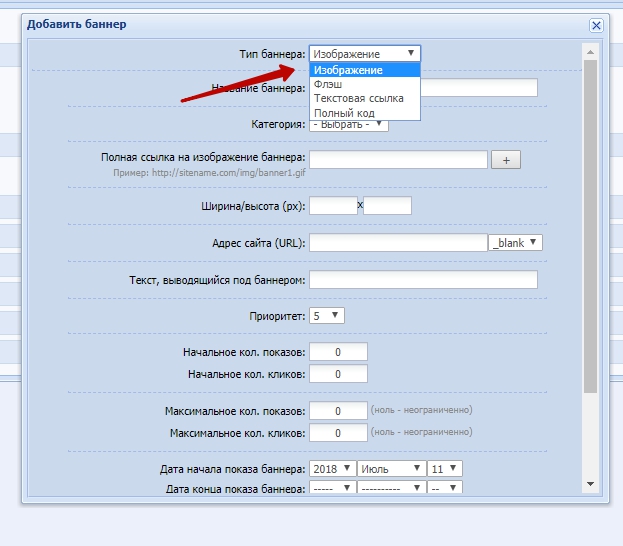Select Флэш from banner type list
623x546 pixels.
328,85
